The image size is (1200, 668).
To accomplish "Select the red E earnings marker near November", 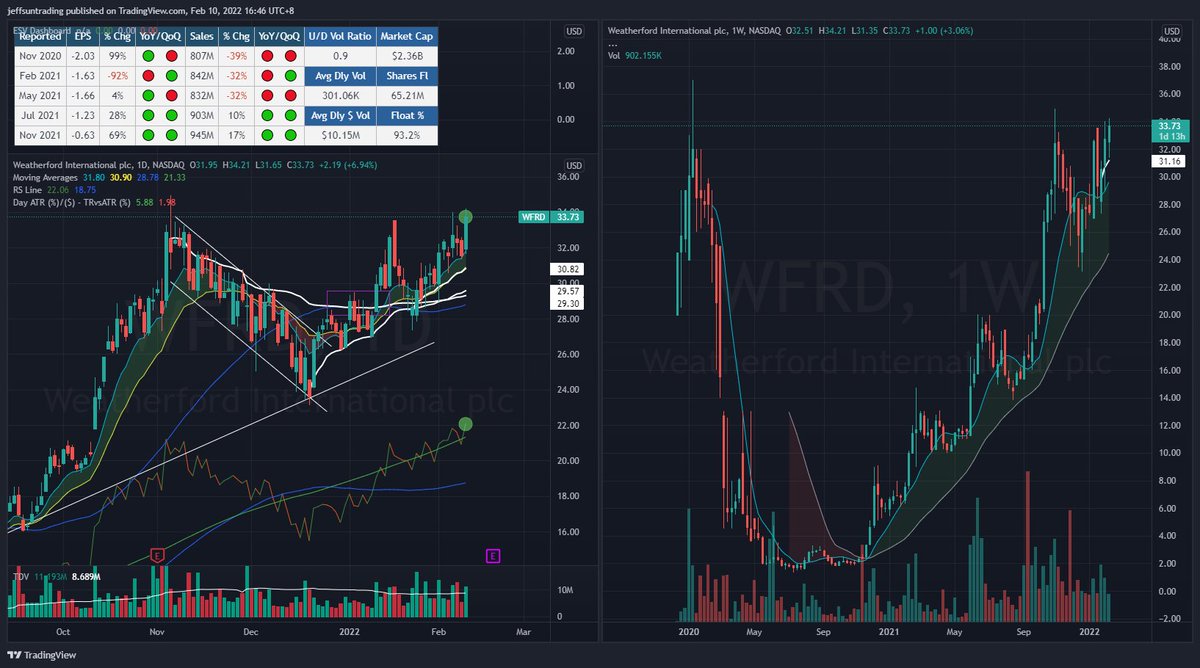I will pyautogui.click(x=158, y=556).
